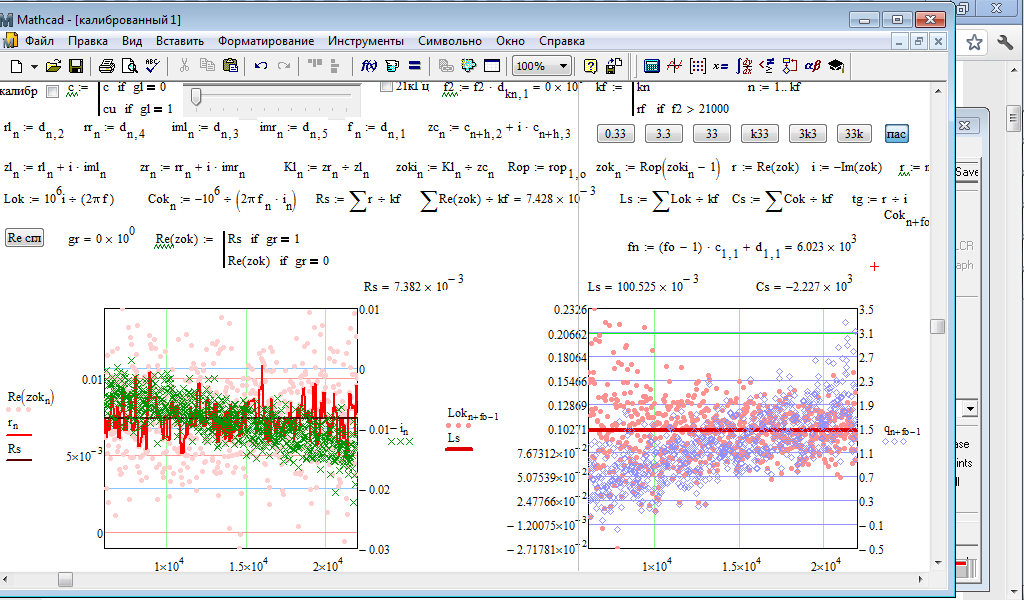Open the Vector and Matrix palette
Screen dimensions: 1024x600
[x=697, y=66]
